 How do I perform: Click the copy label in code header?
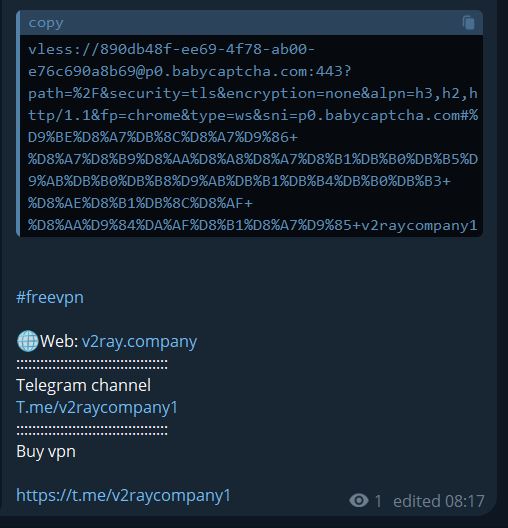(x=46, y=23)
